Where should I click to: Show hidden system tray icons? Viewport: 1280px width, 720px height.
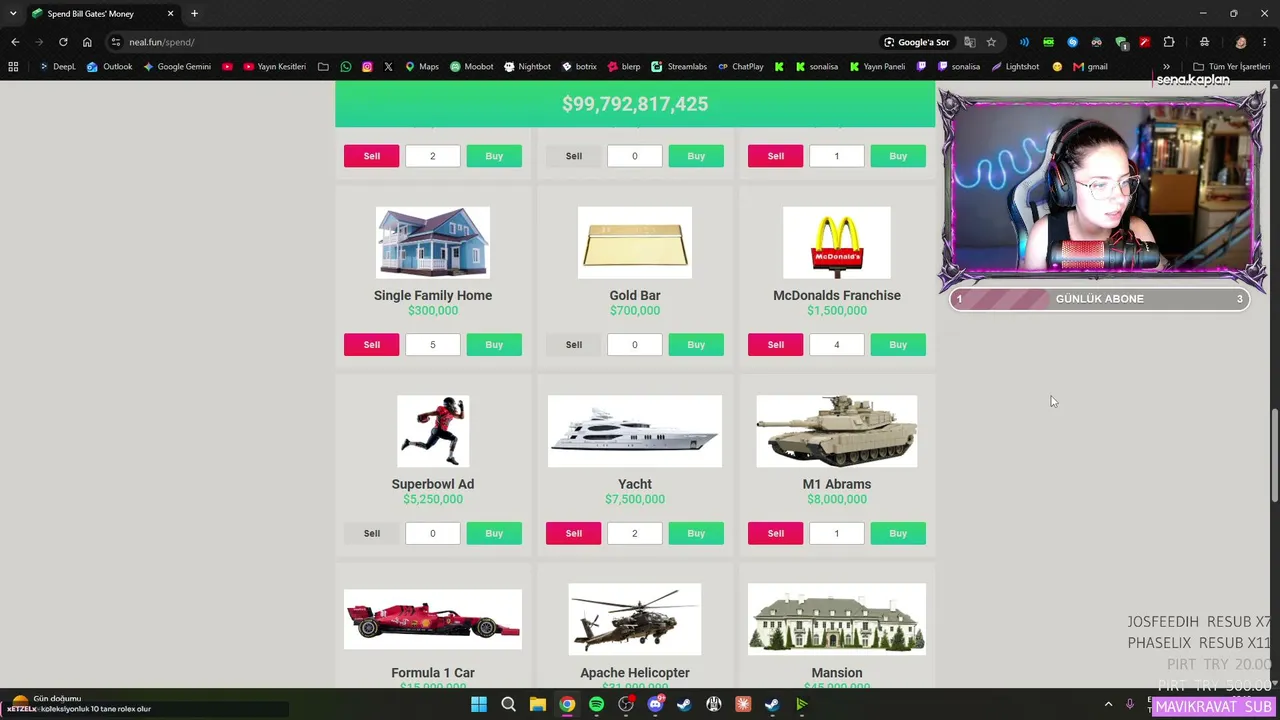(1108, 705)
